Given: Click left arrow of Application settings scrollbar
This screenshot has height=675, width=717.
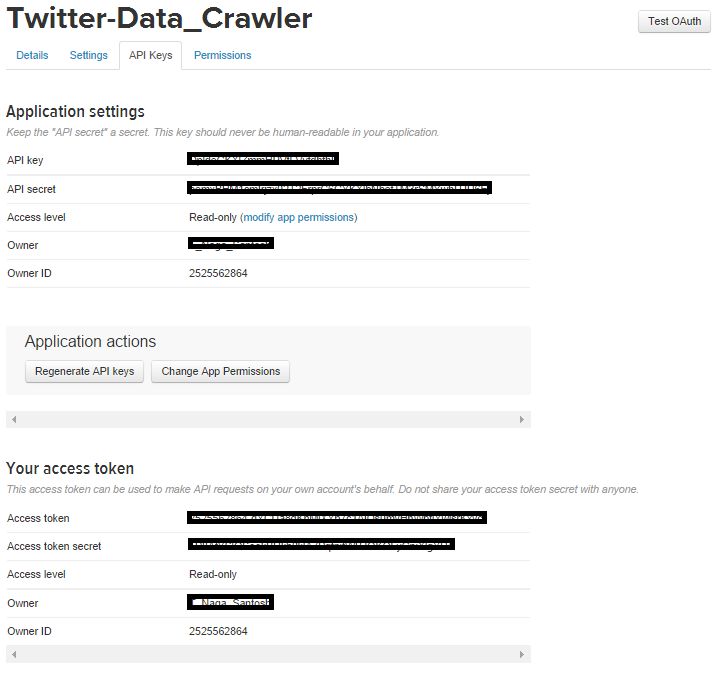Looking at the screenshot, I should coord(14,419).
